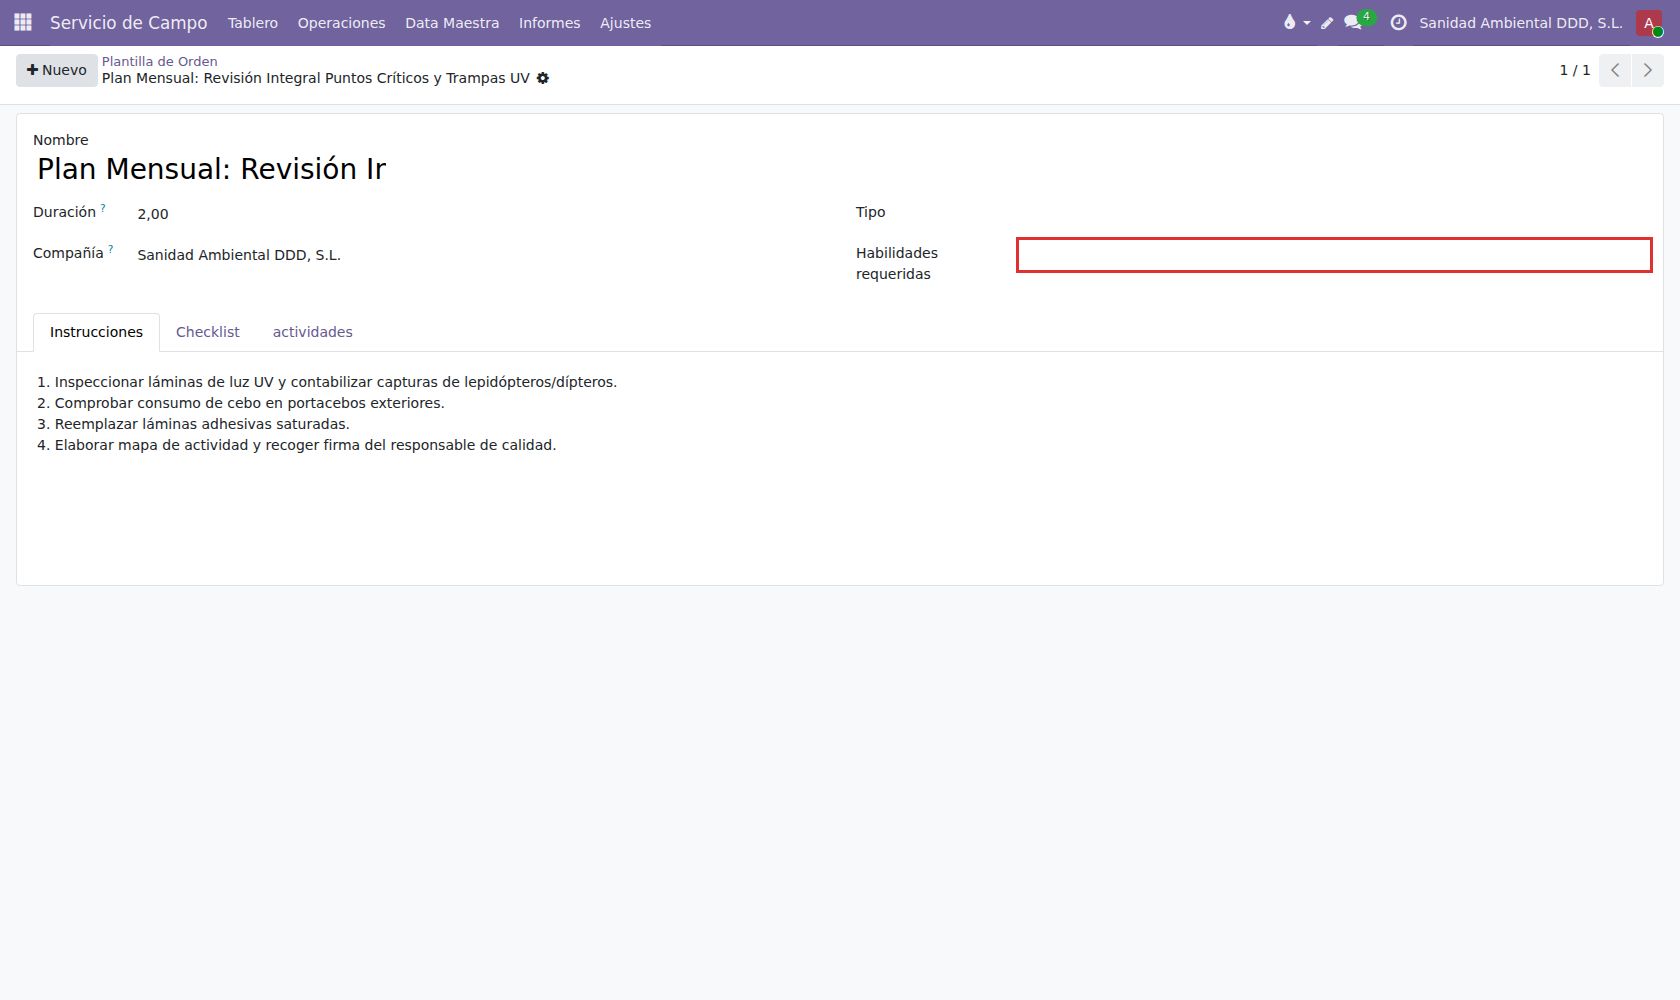
Task: Click the company name Sanidad Ambiental in navbar
Action: click(x=1520, y=23)
